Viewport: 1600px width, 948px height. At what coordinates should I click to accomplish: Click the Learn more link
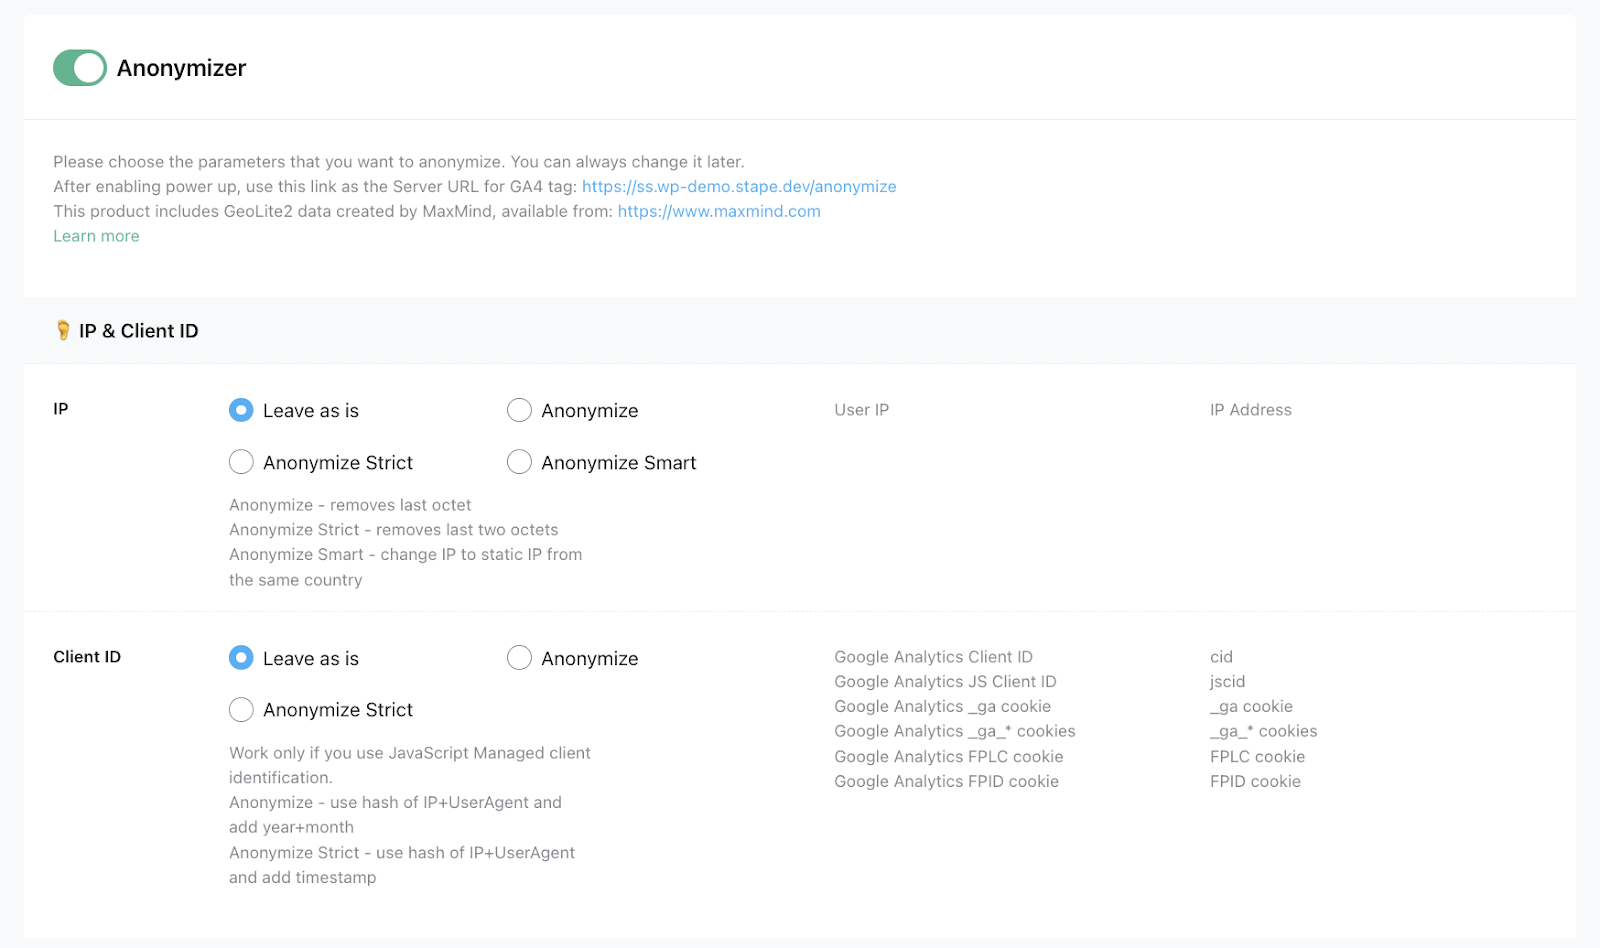click(x=96, y=237)
